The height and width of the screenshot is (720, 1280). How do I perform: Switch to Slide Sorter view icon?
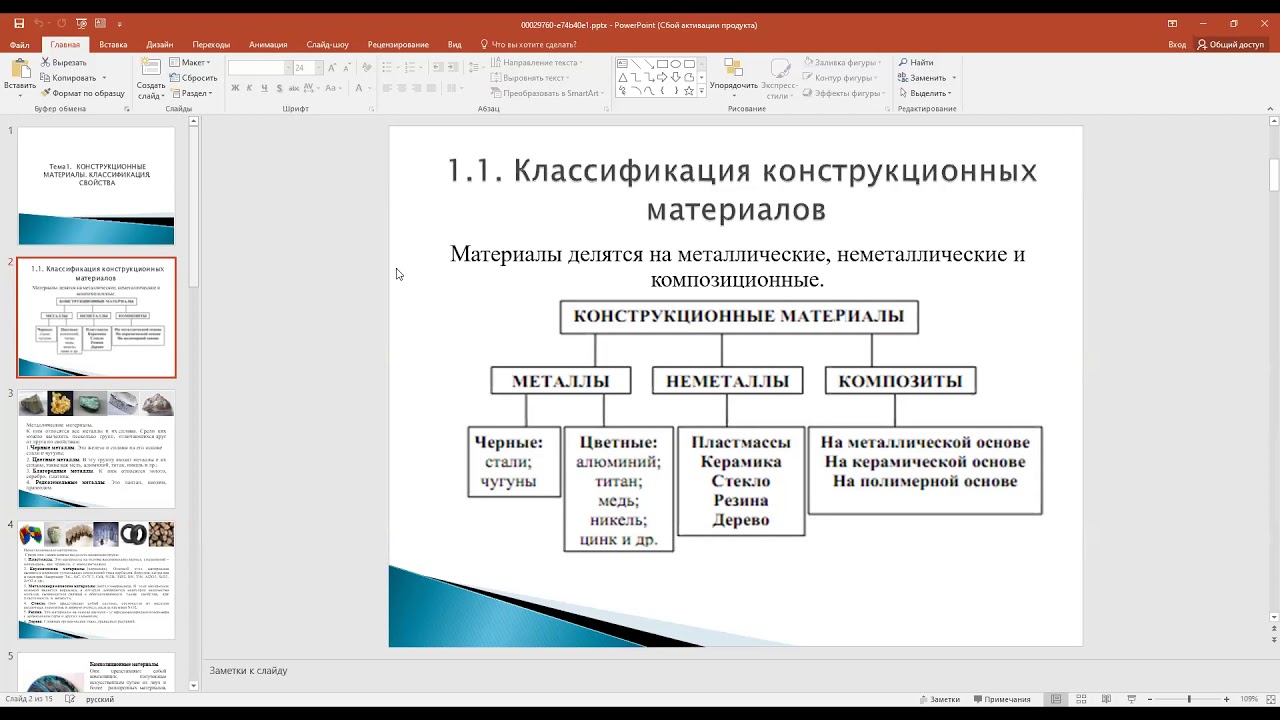(x=1081, y=699)
